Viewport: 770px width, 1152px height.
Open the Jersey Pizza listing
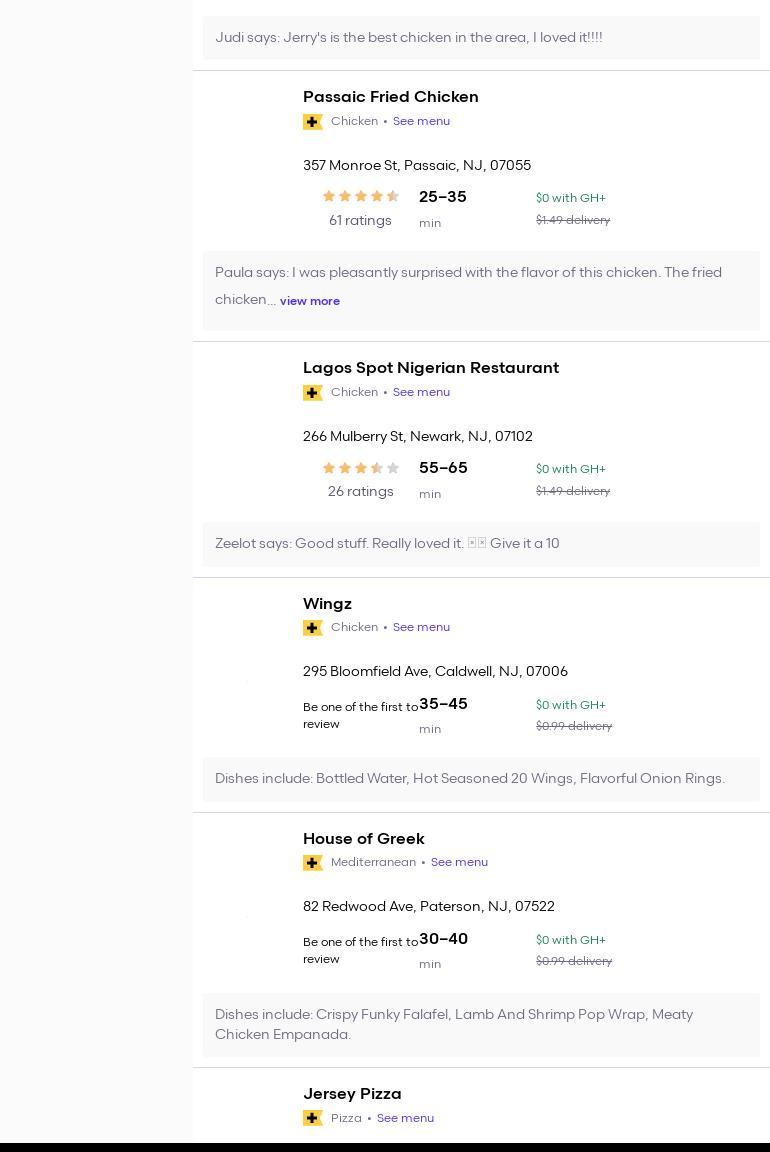pyautogui.click(x=352, y=1094)
